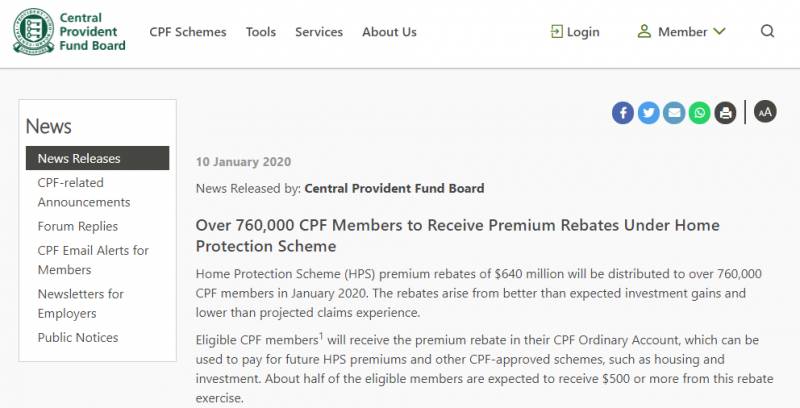Open CPF Email Alerts for Members
Viewport: 800px width, 408px height.
click(x=92, y=260)
